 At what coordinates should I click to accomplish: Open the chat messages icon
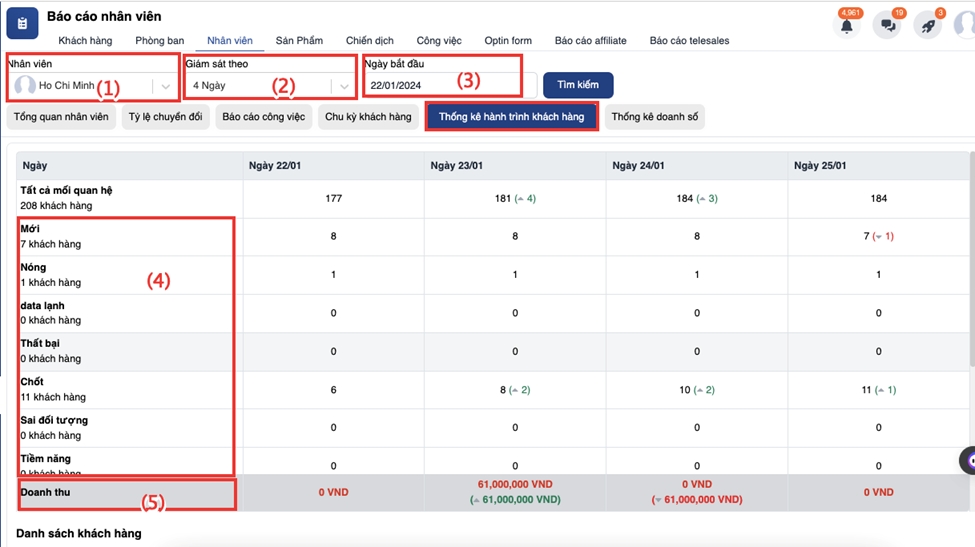pos(886,26)
